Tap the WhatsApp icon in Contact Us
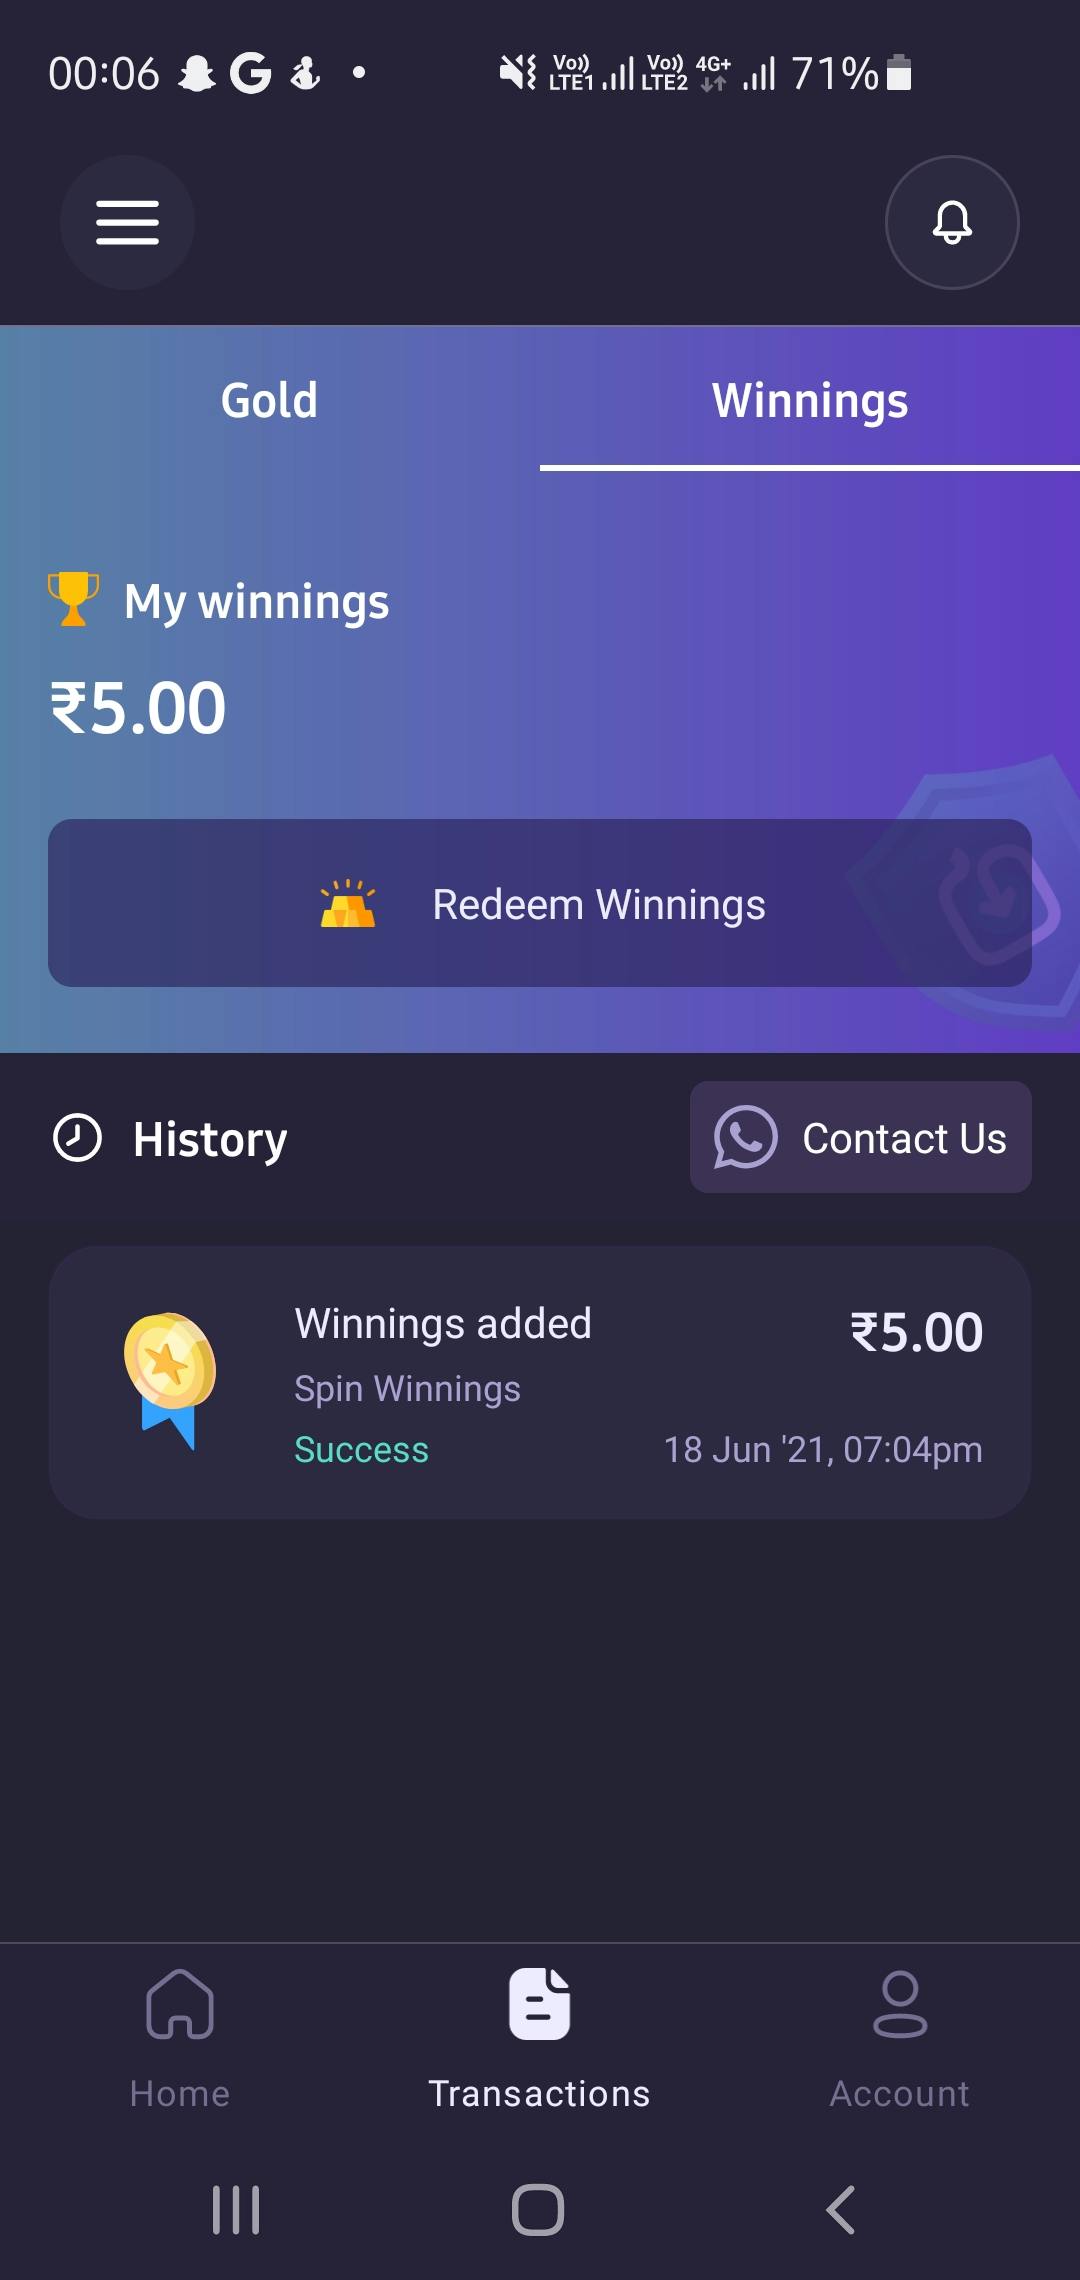The image size is (1080, 2280). (745, 1137)
